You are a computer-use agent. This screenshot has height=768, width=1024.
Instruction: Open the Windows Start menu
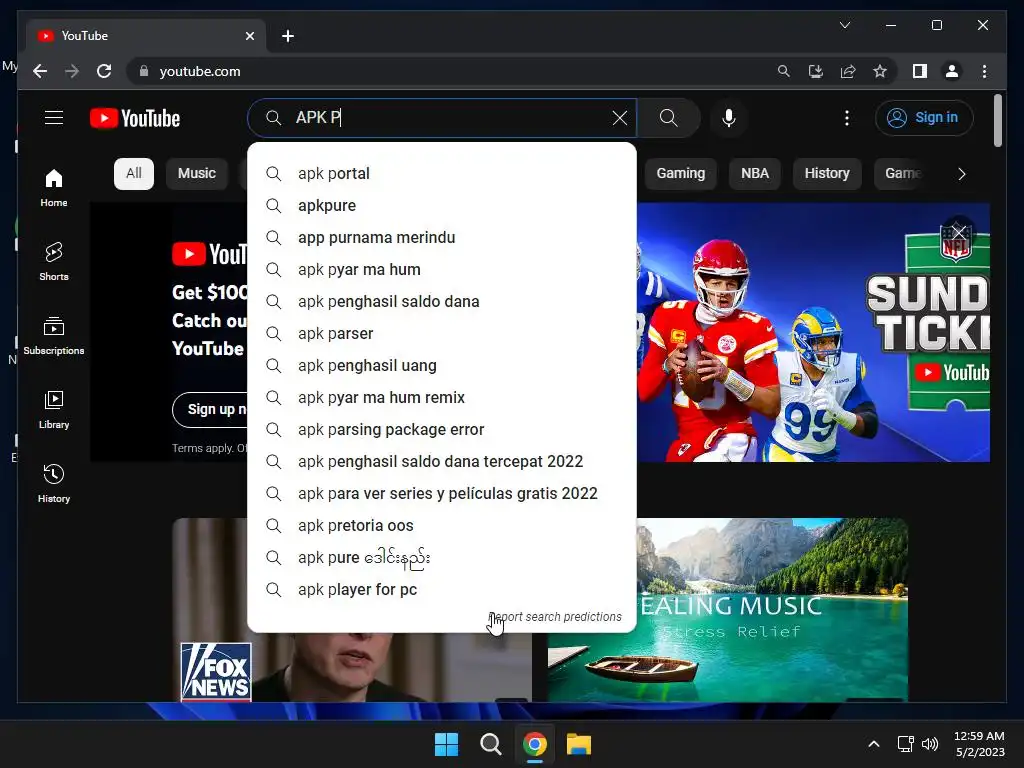[447, 744]
